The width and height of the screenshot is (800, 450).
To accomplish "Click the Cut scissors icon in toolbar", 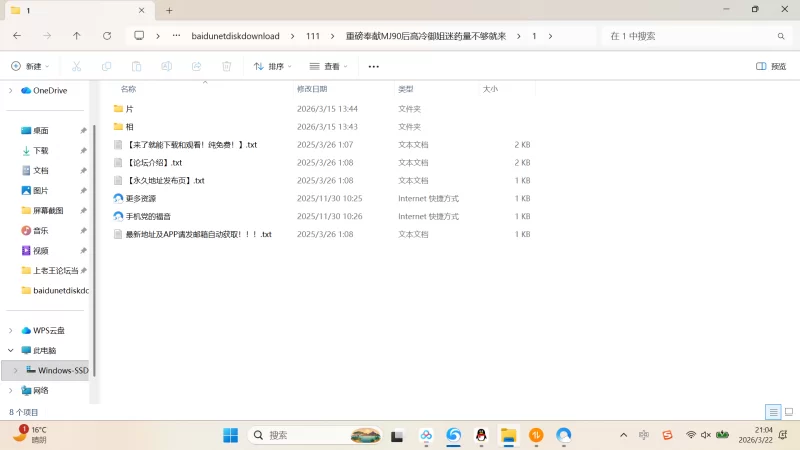I will pos(76,66).
